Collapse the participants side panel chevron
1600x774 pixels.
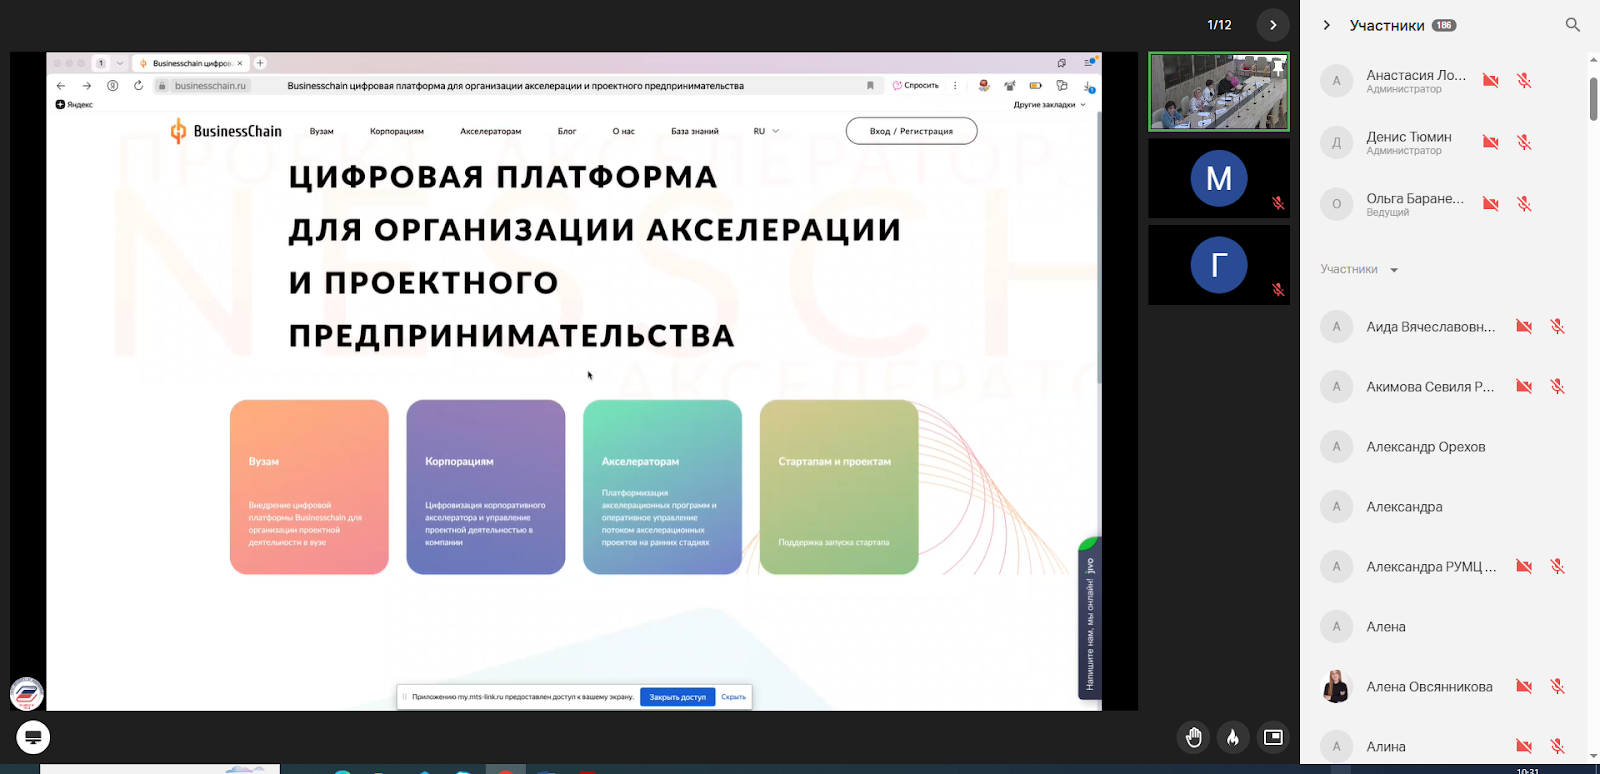[1327, 25]
